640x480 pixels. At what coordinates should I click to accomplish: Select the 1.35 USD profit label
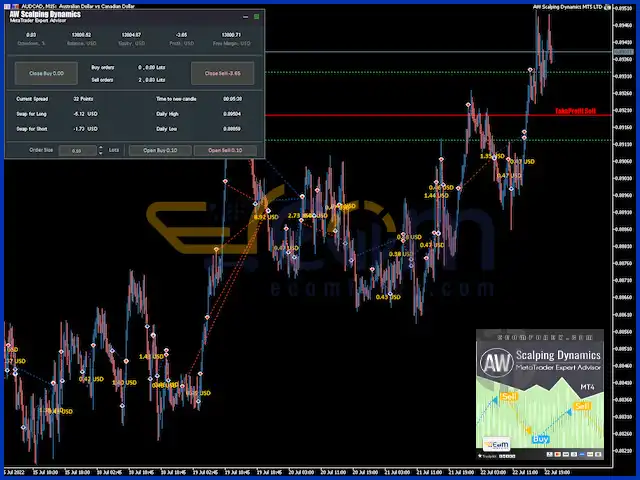tap(492, 156)
